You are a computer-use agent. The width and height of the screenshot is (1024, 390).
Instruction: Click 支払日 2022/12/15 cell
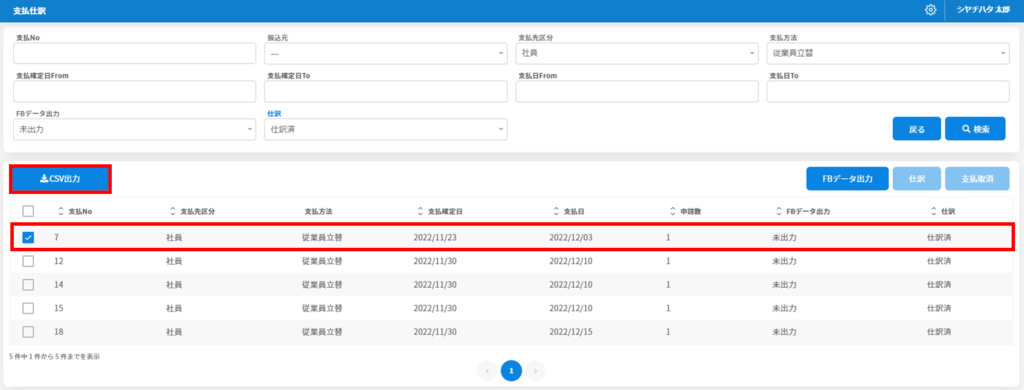click(x=571, y=332)
